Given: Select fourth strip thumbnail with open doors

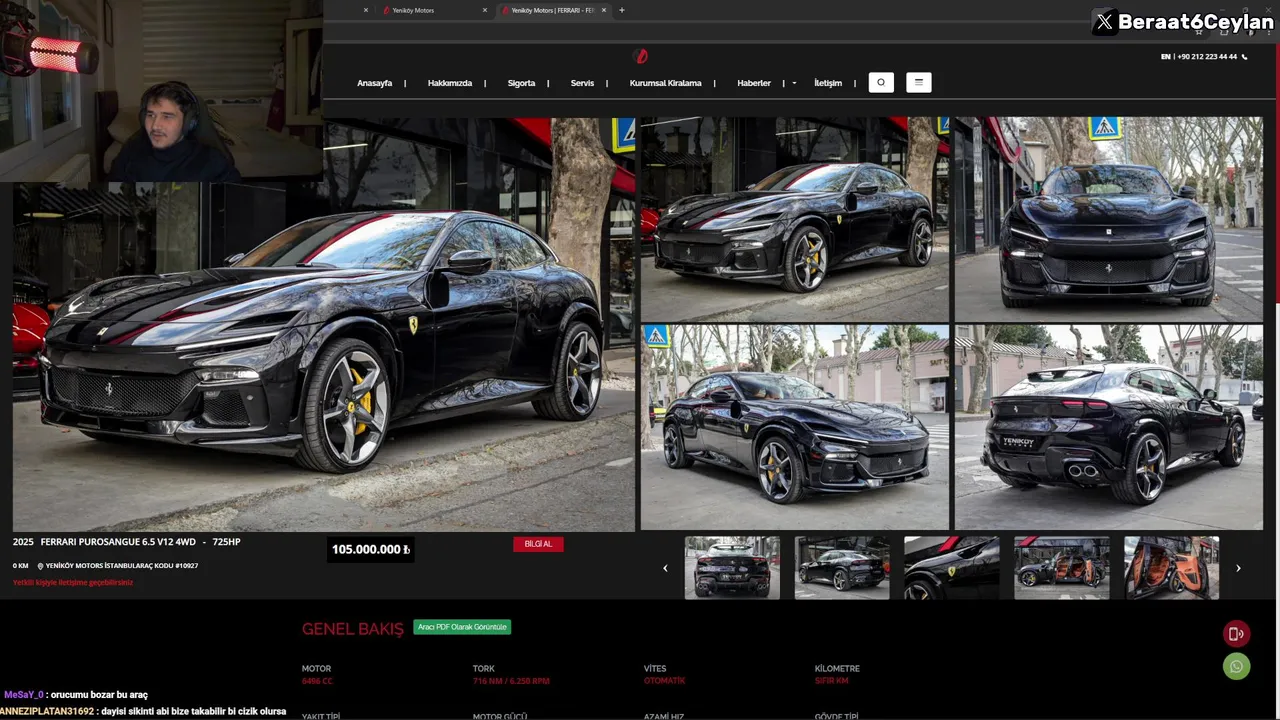Looking at the screenshot, I should tap(1062, 568).
